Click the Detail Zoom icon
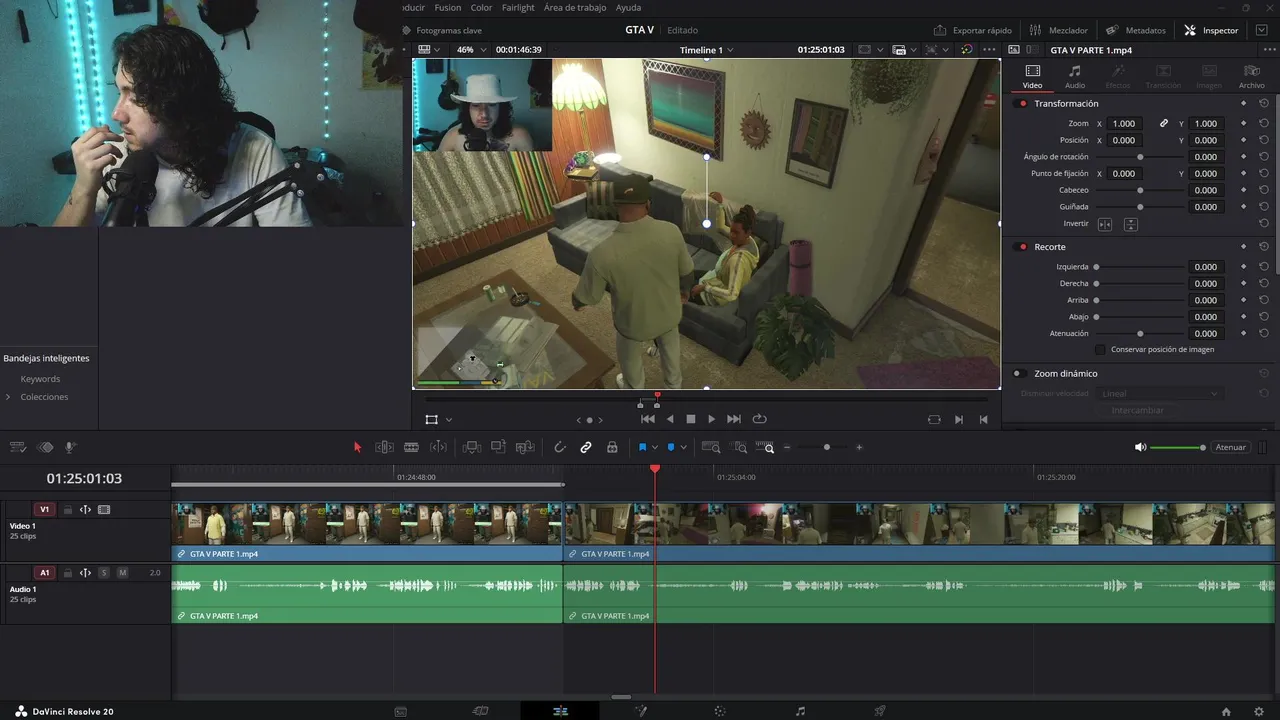 tap(739, 447)
